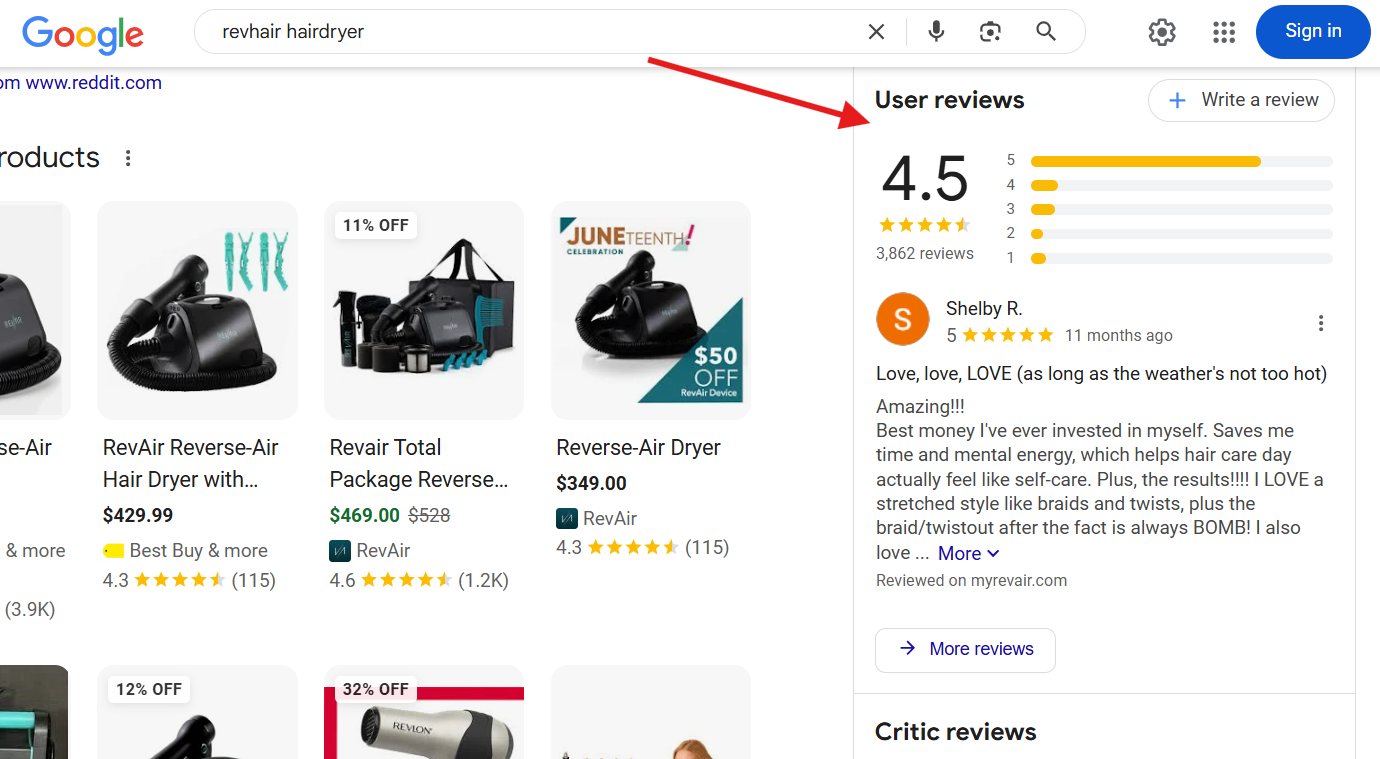Open Shelby R.'s profile avatar
1380x759 pixels.
(902, 318)
